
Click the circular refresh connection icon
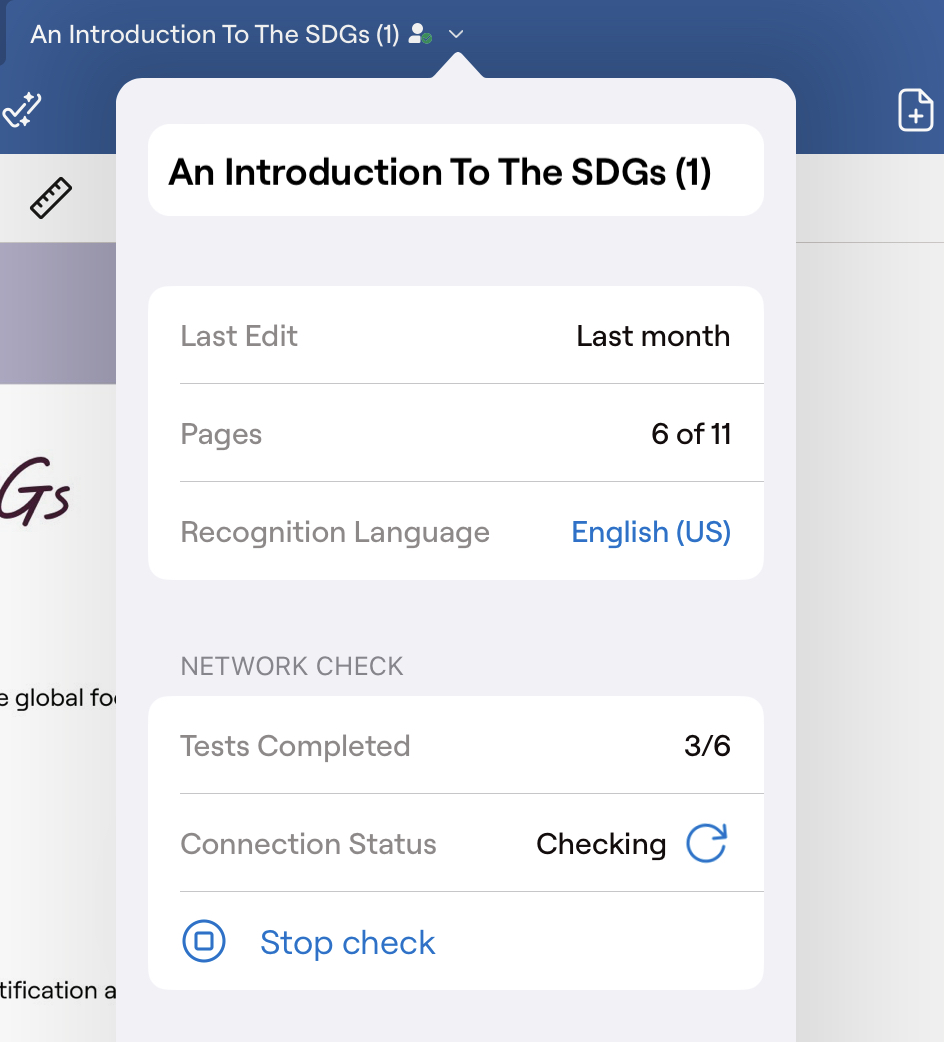click(x=706, y=844)
